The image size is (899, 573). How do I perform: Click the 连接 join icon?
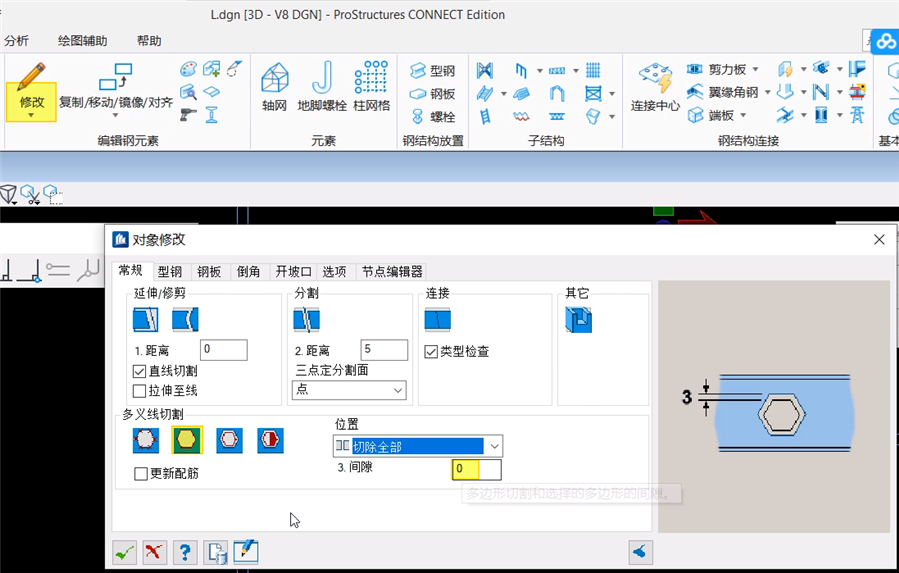tap(437, 319)
